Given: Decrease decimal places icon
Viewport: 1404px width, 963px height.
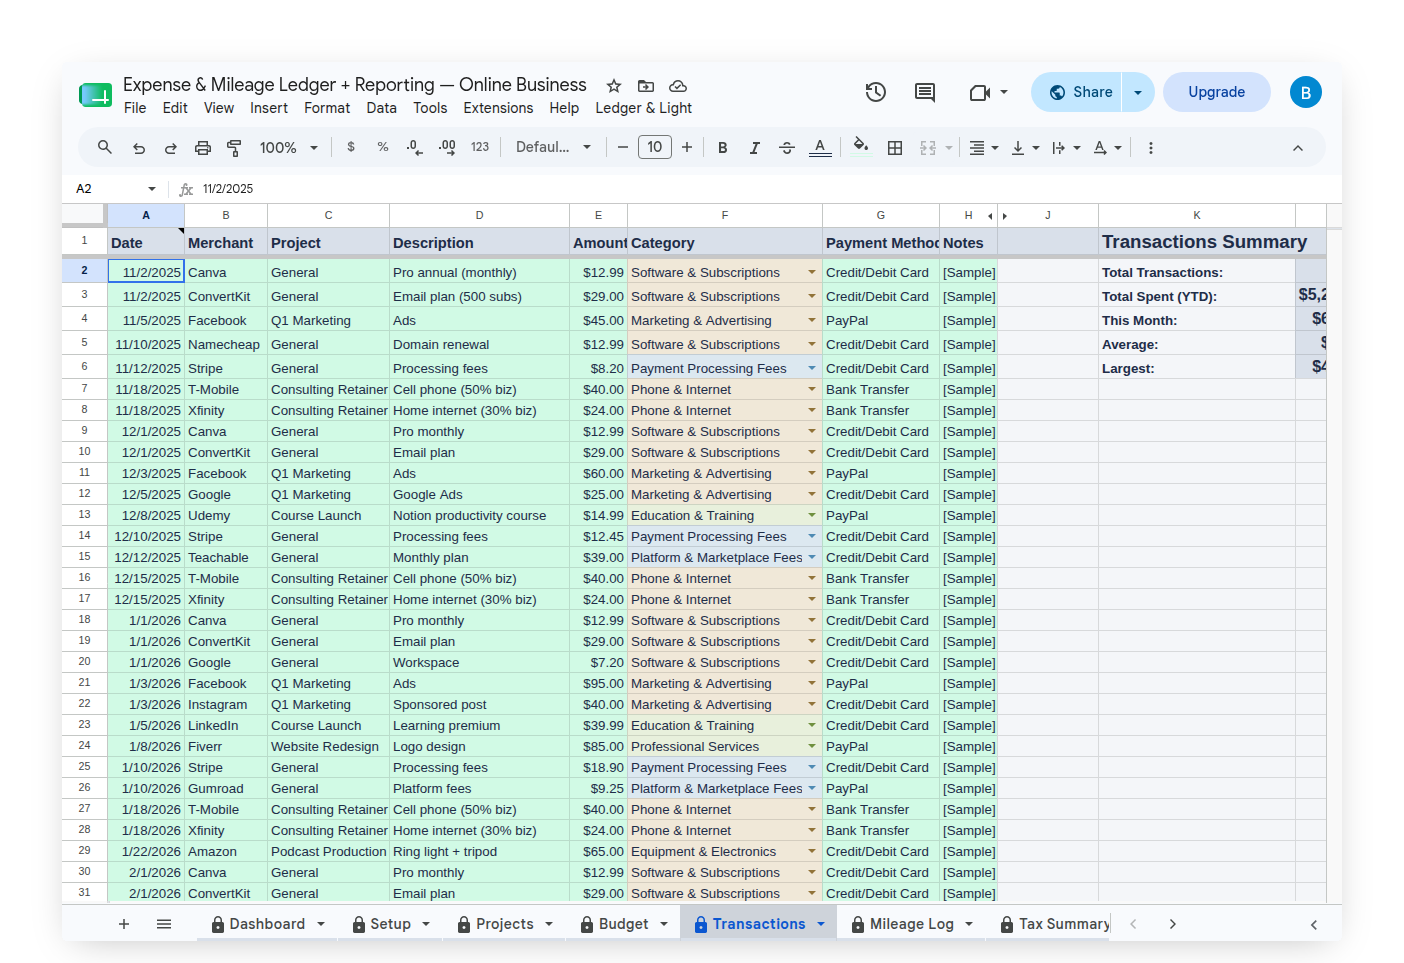Looking at the screenshot, I should (x=415, y=147).
